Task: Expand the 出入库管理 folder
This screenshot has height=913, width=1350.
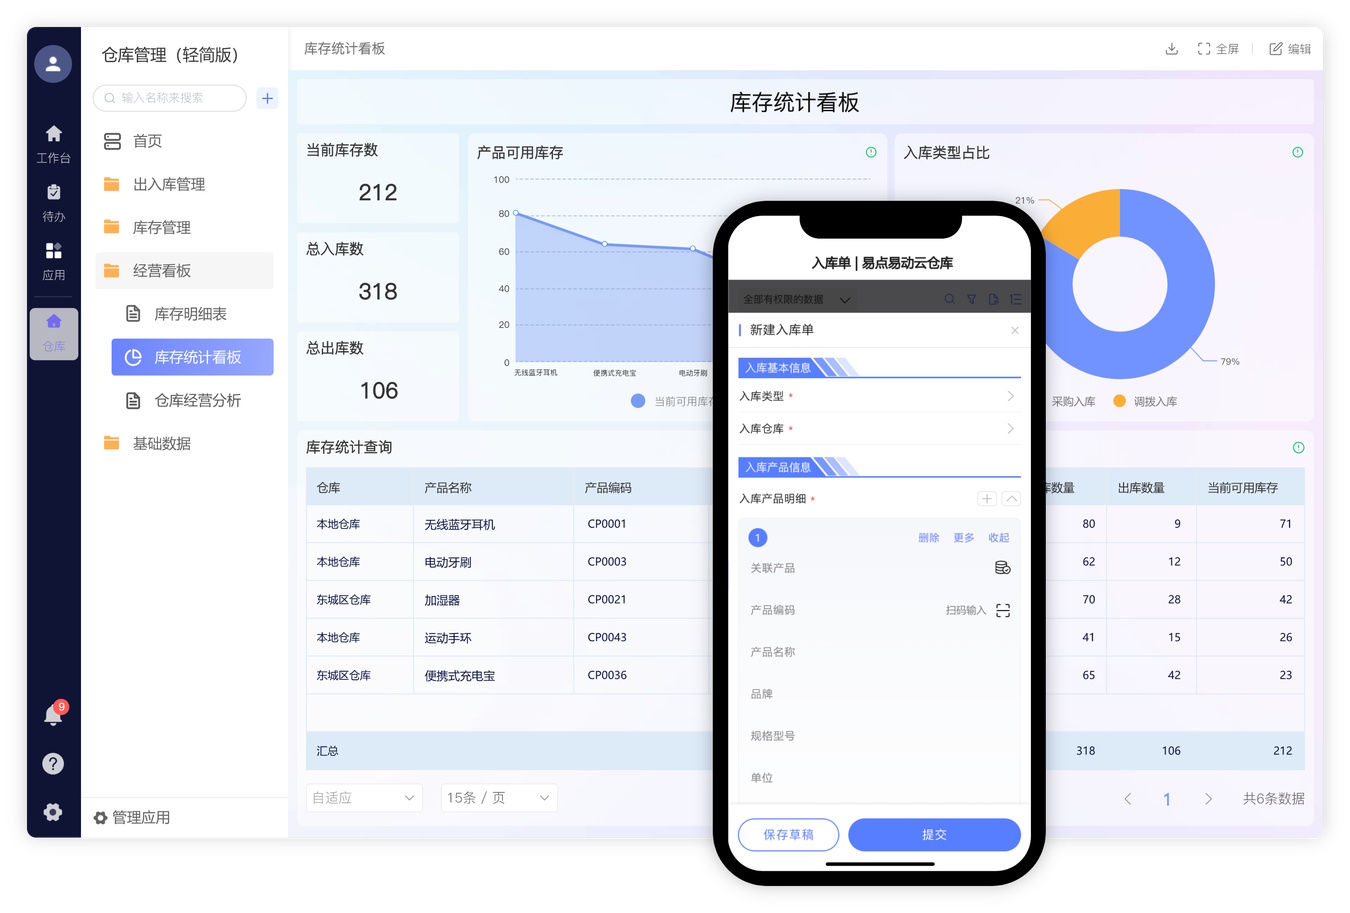Action: coord(168,184)
